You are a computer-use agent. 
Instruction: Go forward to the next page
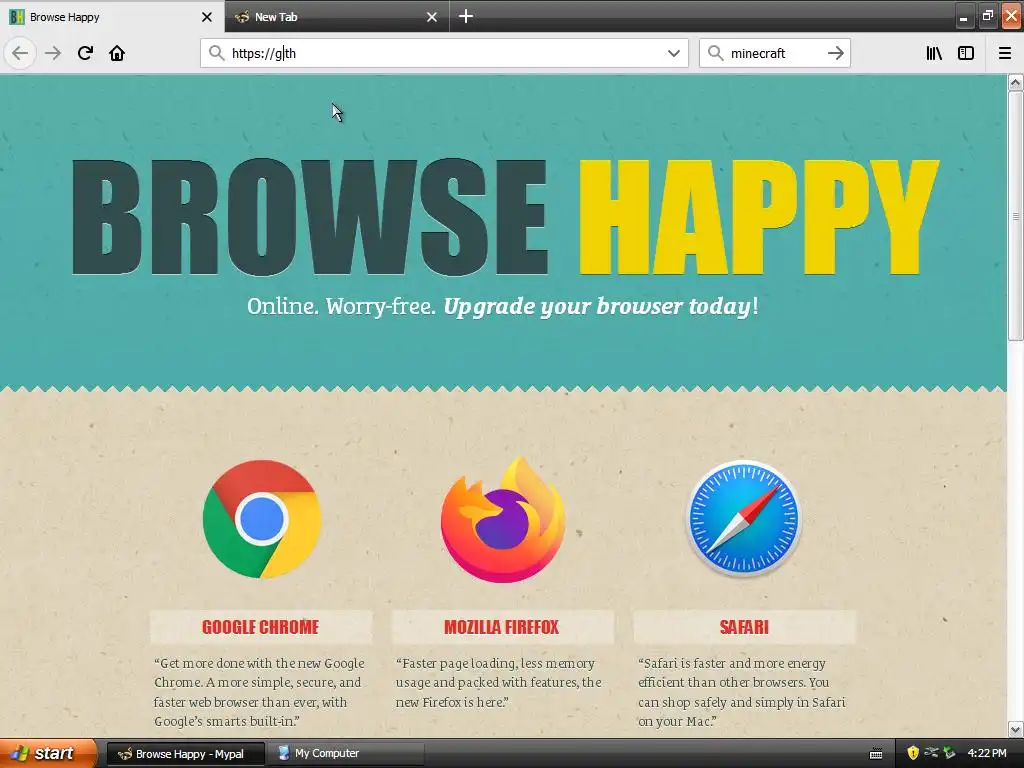coord(53,53)
